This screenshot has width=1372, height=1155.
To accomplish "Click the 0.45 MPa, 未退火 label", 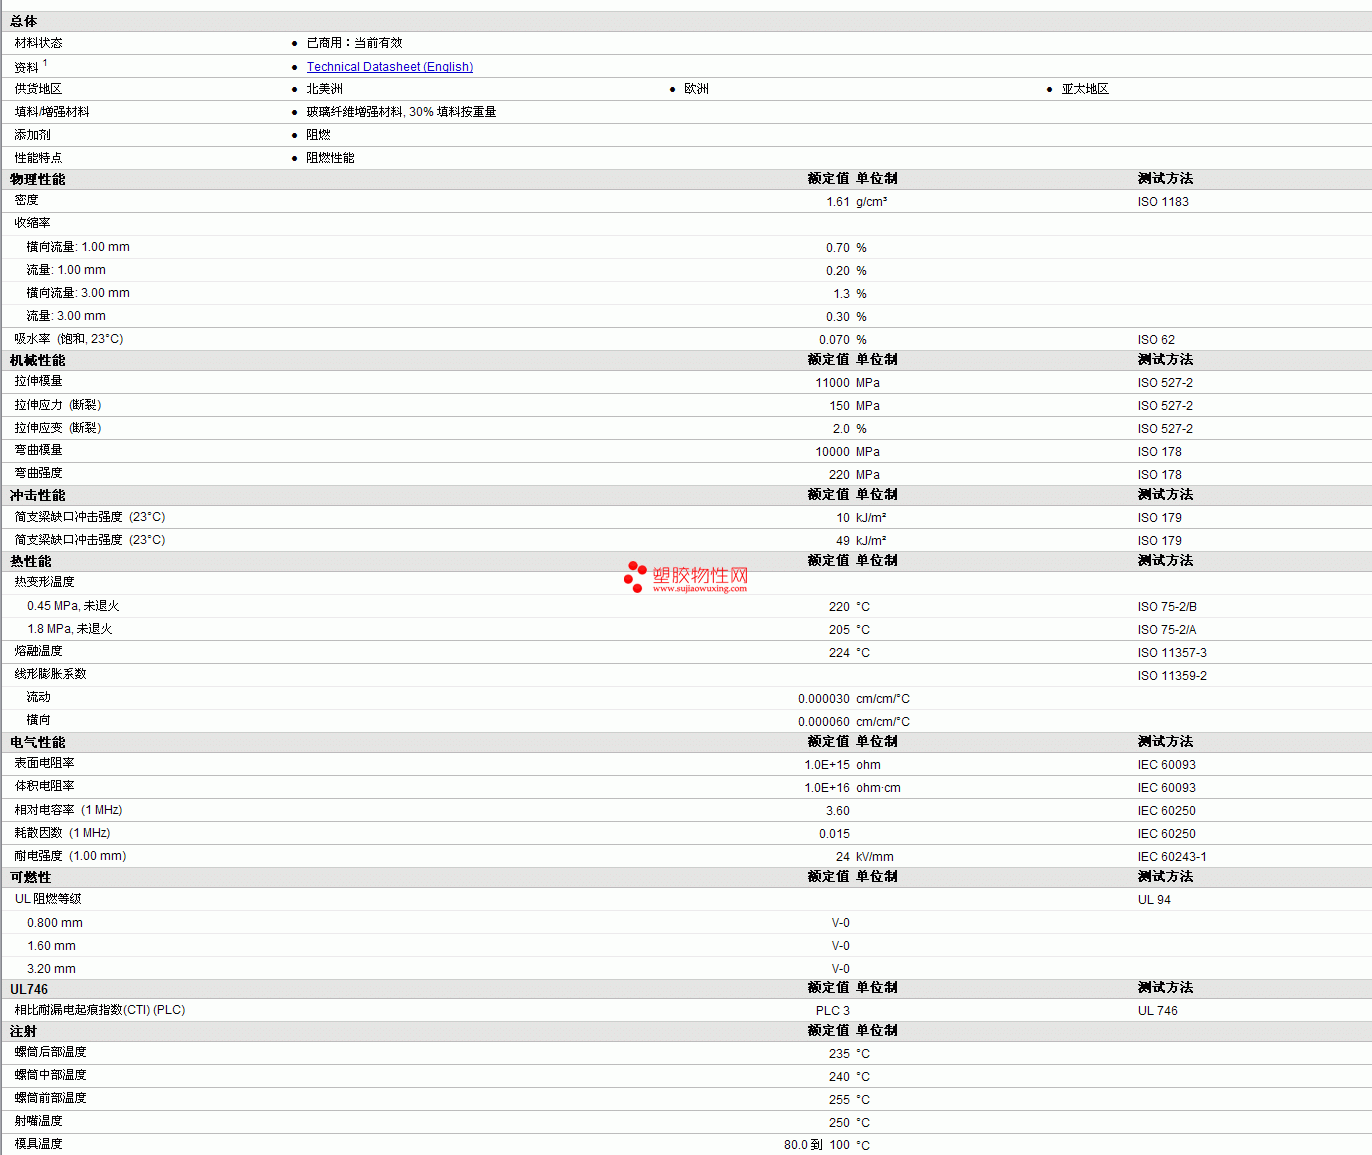I will click(x=73, y=606).
